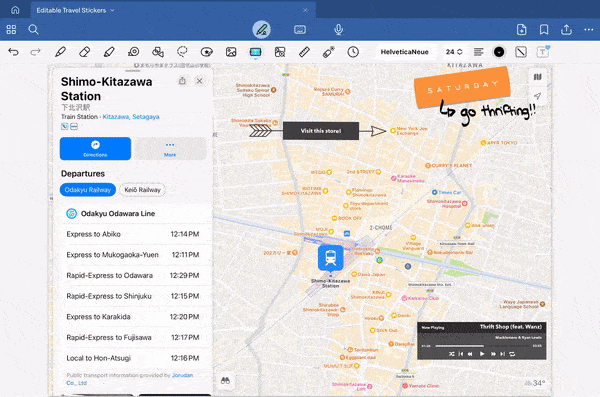Viewport: 600px width, 397px height.
Task: Close the Shimo-Kitazawa Station card
Action: click(x=199, y=81)
